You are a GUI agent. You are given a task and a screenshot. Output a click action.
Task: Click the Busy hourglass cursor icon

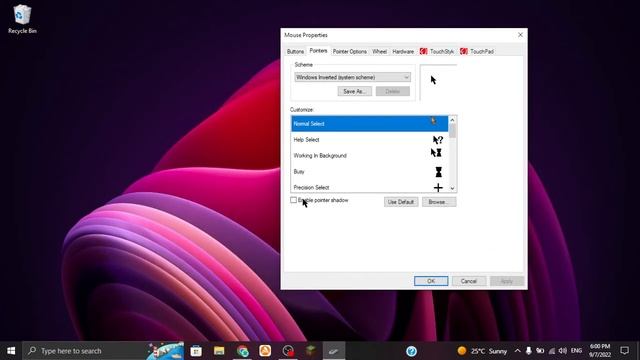(x=438, y=172)
